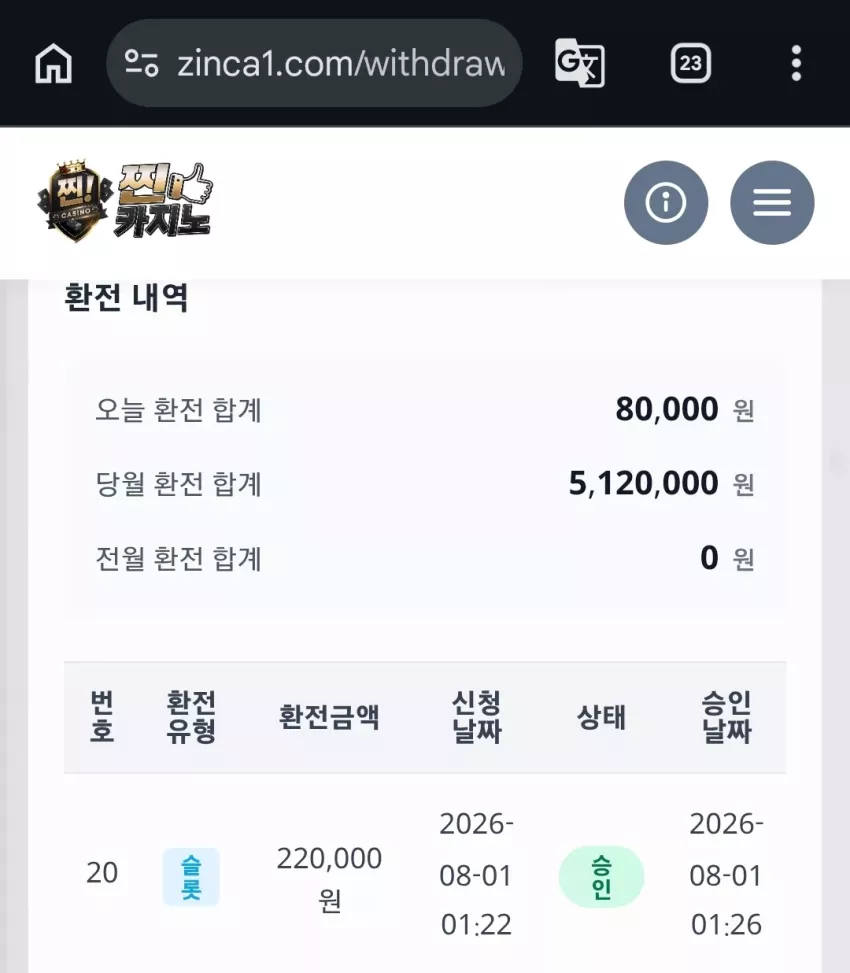
Task: Click the 슬롯 type badge
Action: point(191,877)
